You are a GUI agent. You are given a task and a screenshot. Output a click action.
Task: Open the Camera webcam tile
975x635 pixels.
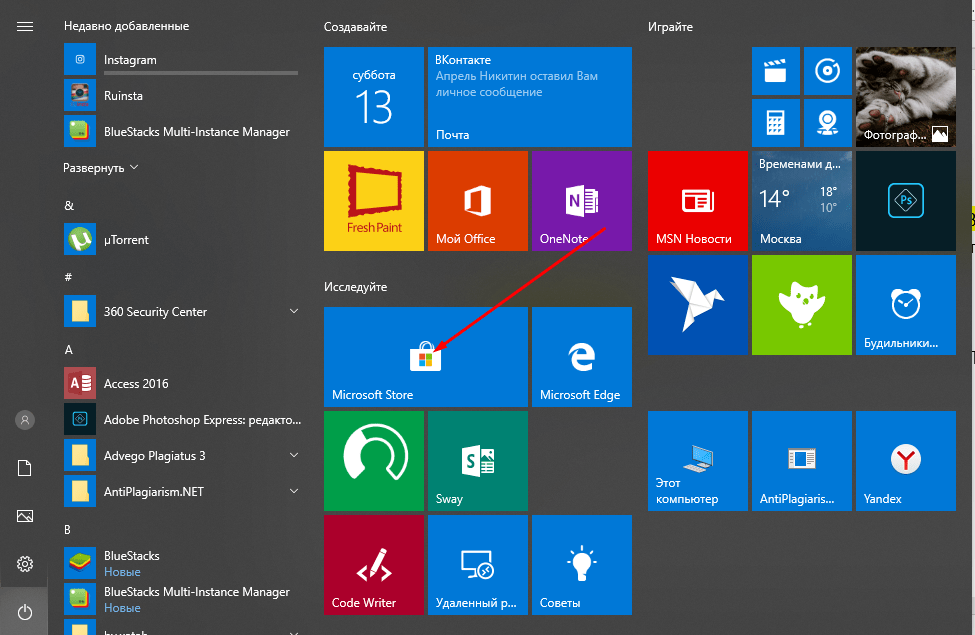(828, 123)
